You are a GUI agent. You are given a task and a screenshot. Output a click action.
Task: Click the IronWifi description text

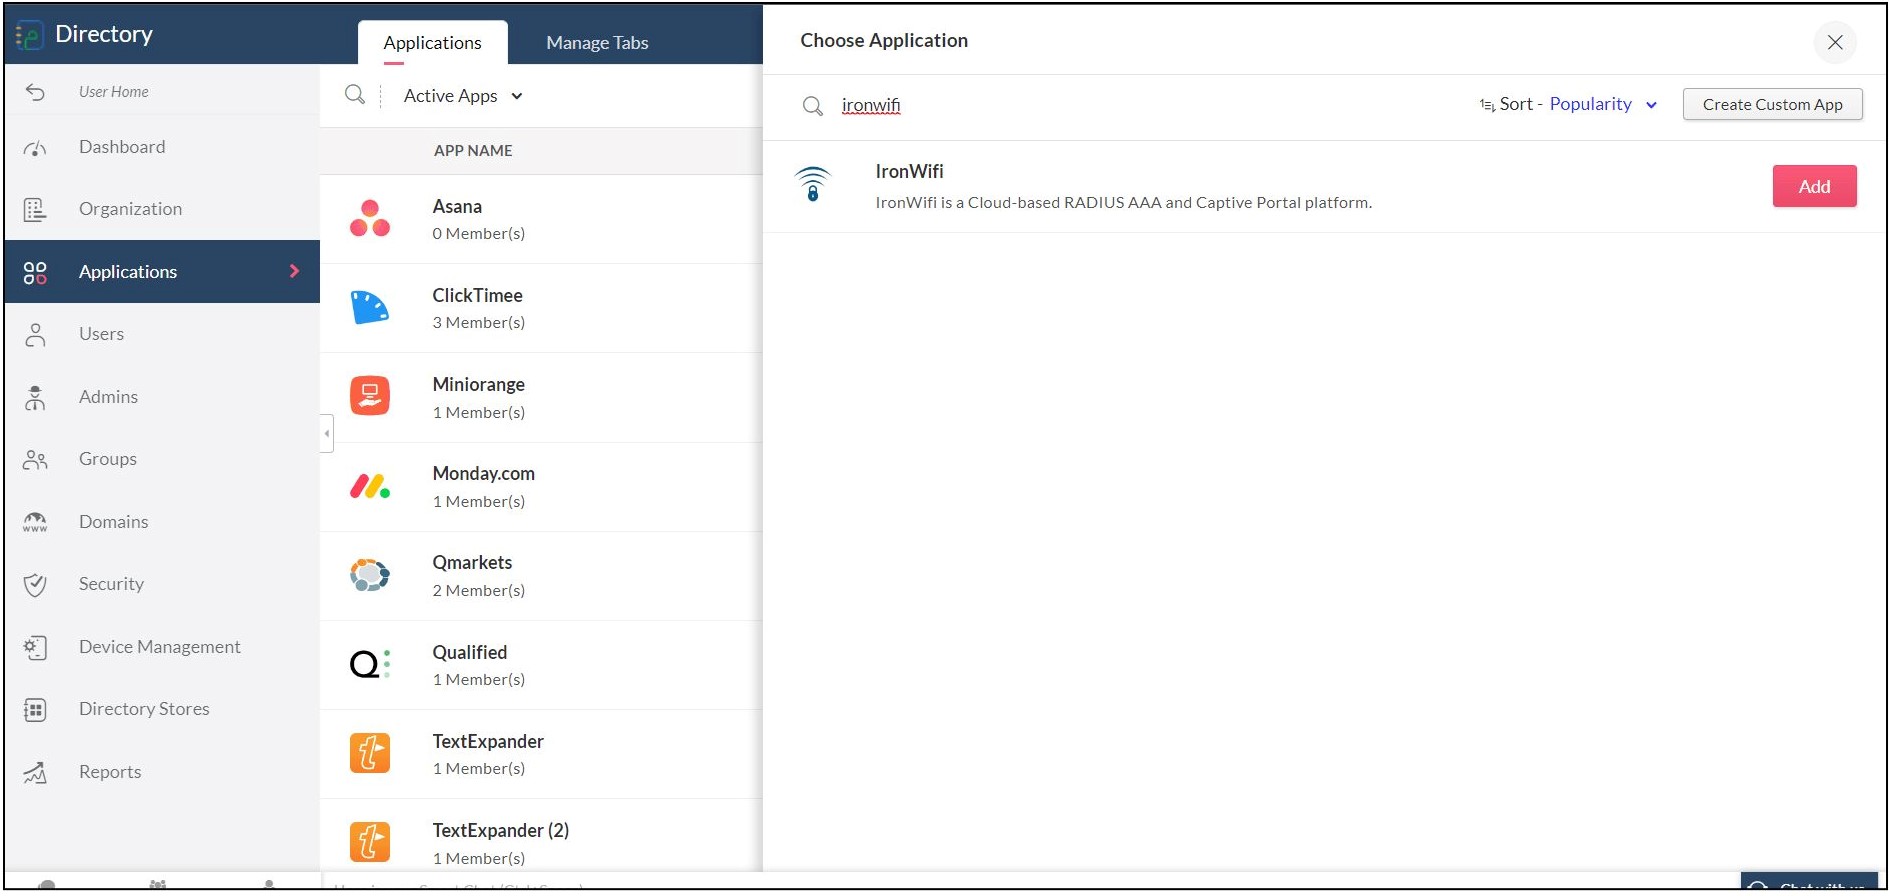(1123, 203)
